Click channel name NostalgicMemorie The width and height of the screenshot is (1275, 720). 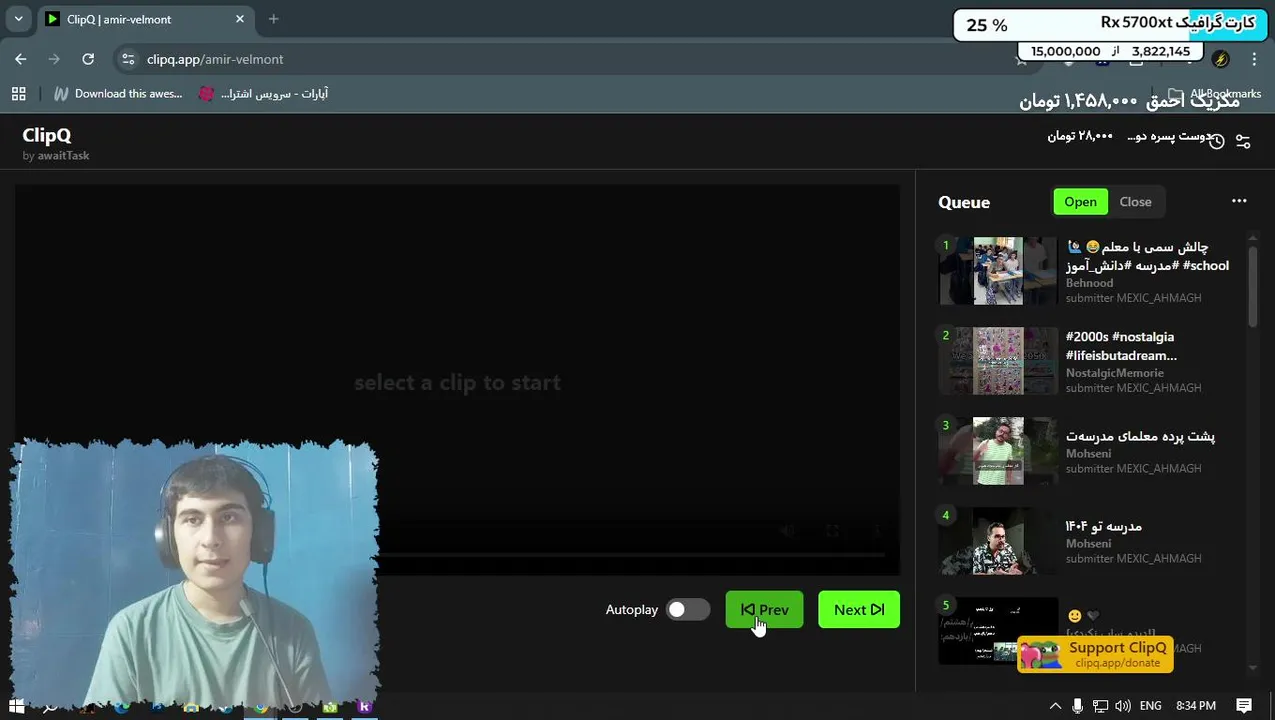(1115, 373)
